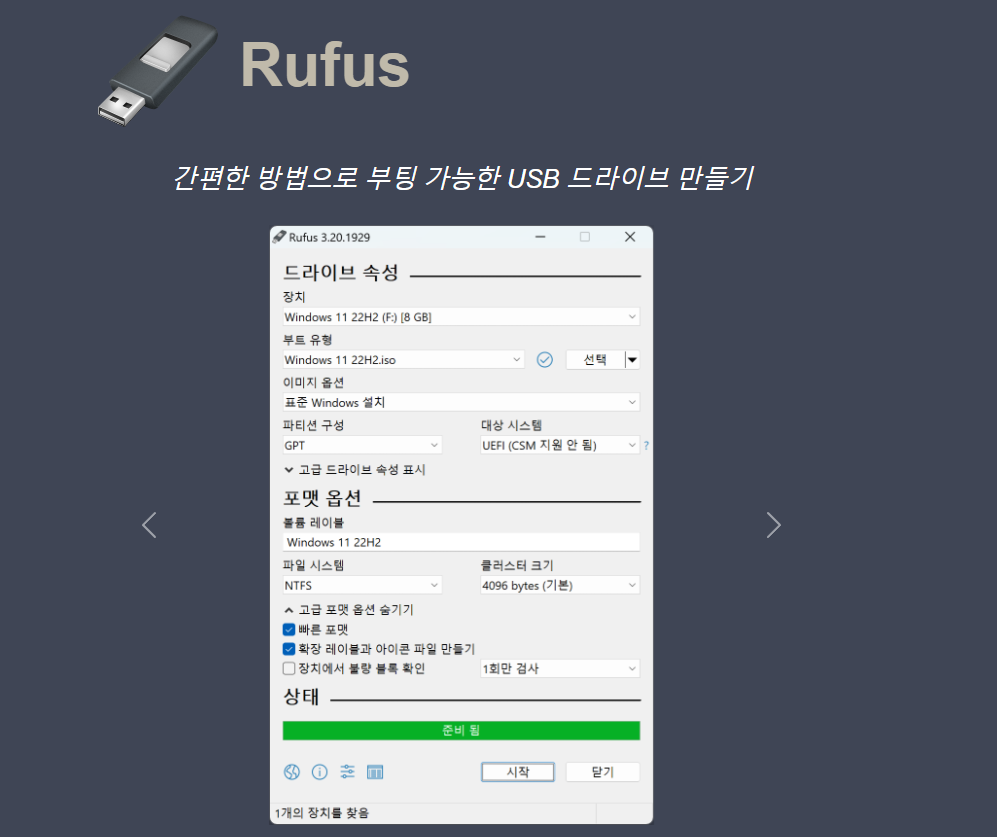This screenshot has height=837, width=997.
Task: Open the 클러스터 크기 dropdown
Action: 560,585
